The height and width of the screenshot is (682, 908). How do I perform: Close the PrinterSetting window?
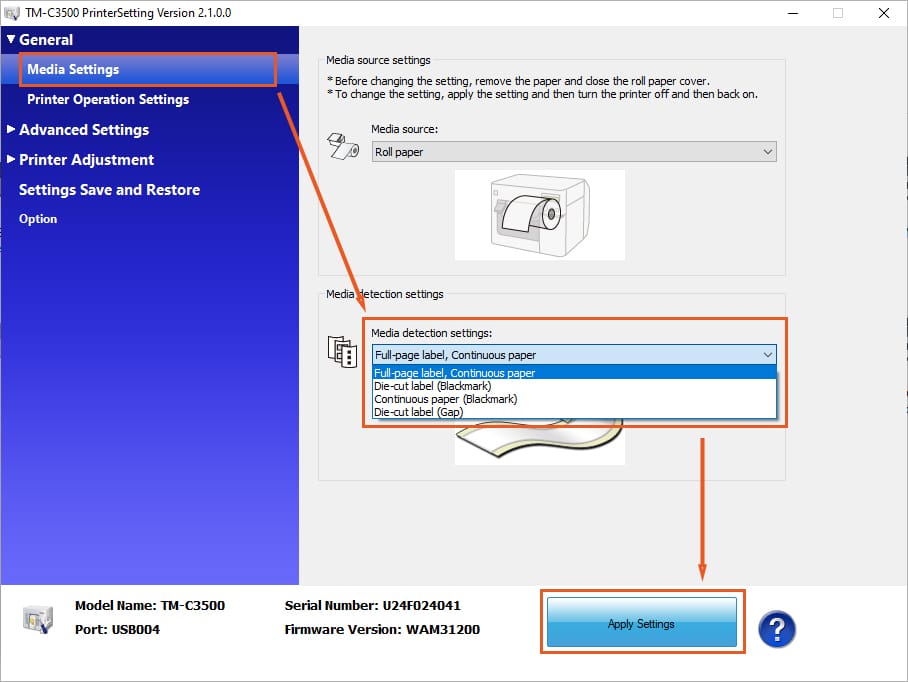pyautogui.click(x=884, y=13)
